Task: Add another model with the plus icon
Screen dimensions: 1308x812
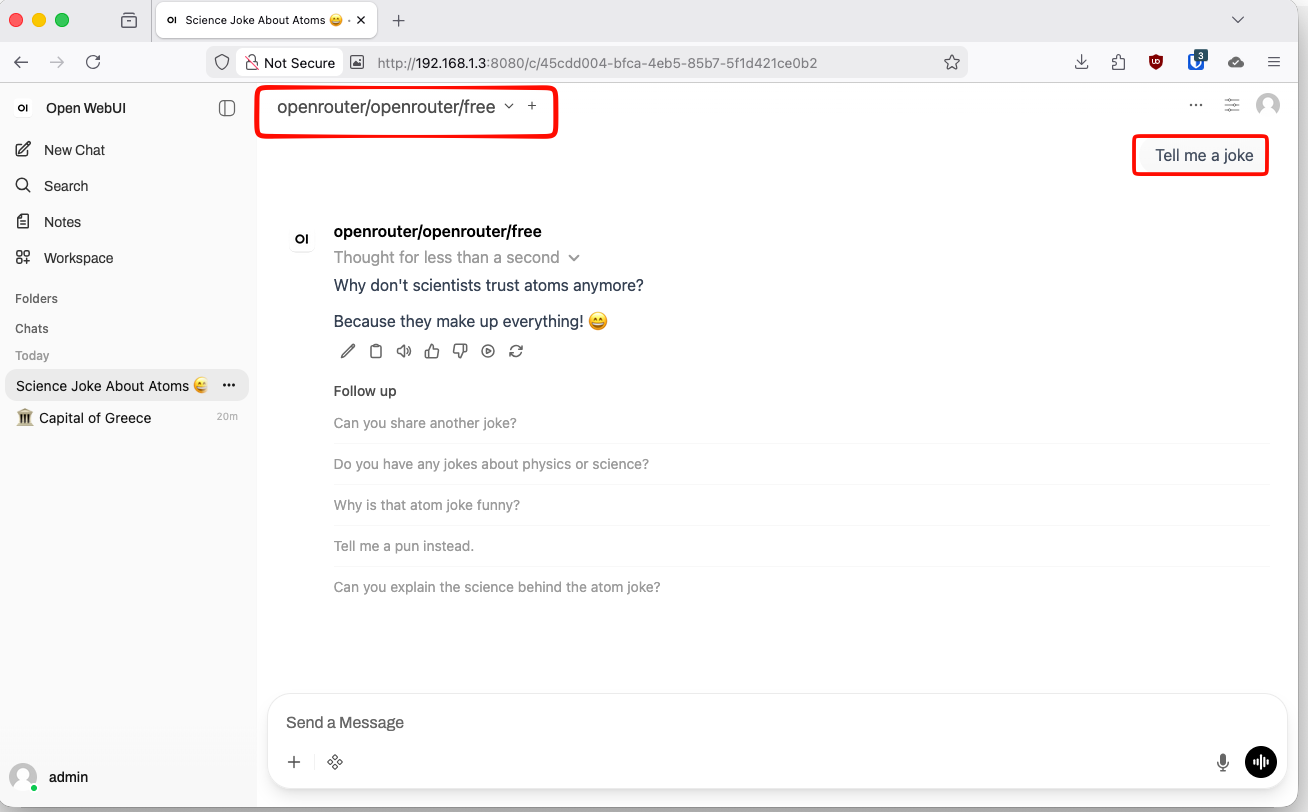Action: tap(532, 106)
